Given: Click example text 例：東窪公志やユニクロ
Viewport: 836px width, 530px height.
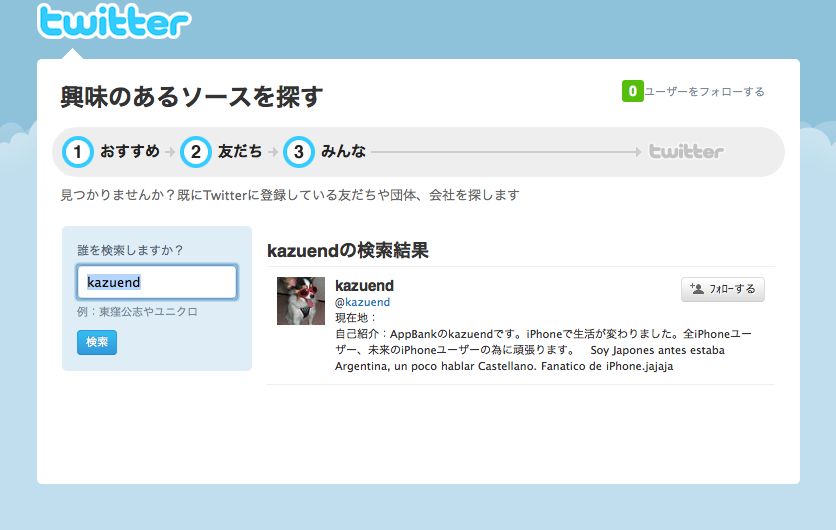Looking at the screenshot, I should tap(137, 312).
